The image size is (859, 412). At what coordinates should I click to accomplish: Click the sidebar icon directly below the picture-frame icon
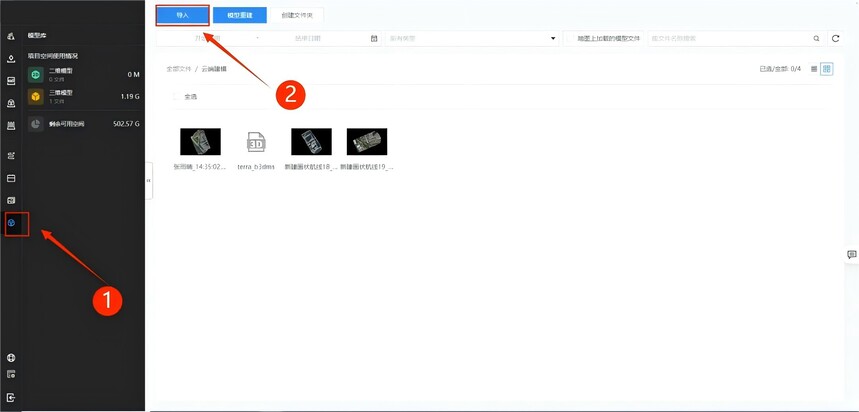pos(11,104)
